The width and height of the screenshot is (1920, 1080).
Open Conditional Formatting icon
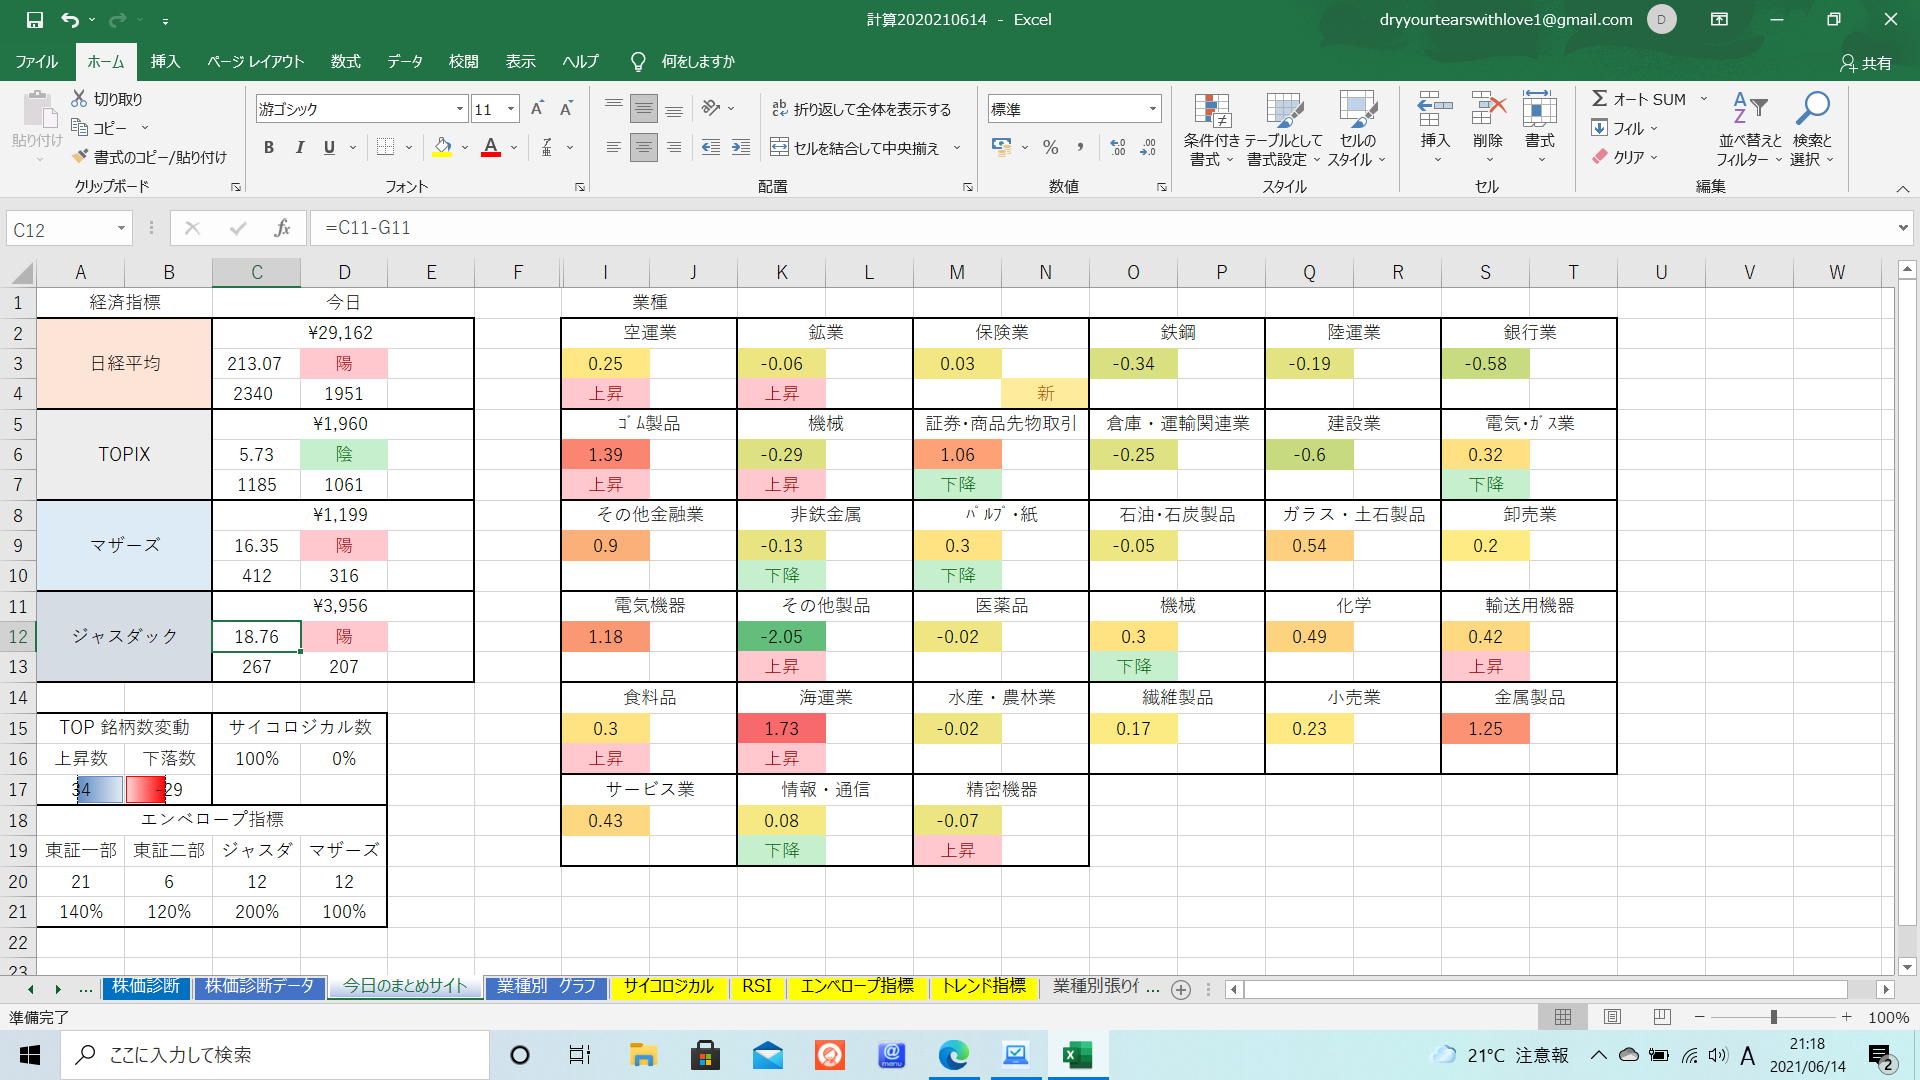(x=1211, y=112)
